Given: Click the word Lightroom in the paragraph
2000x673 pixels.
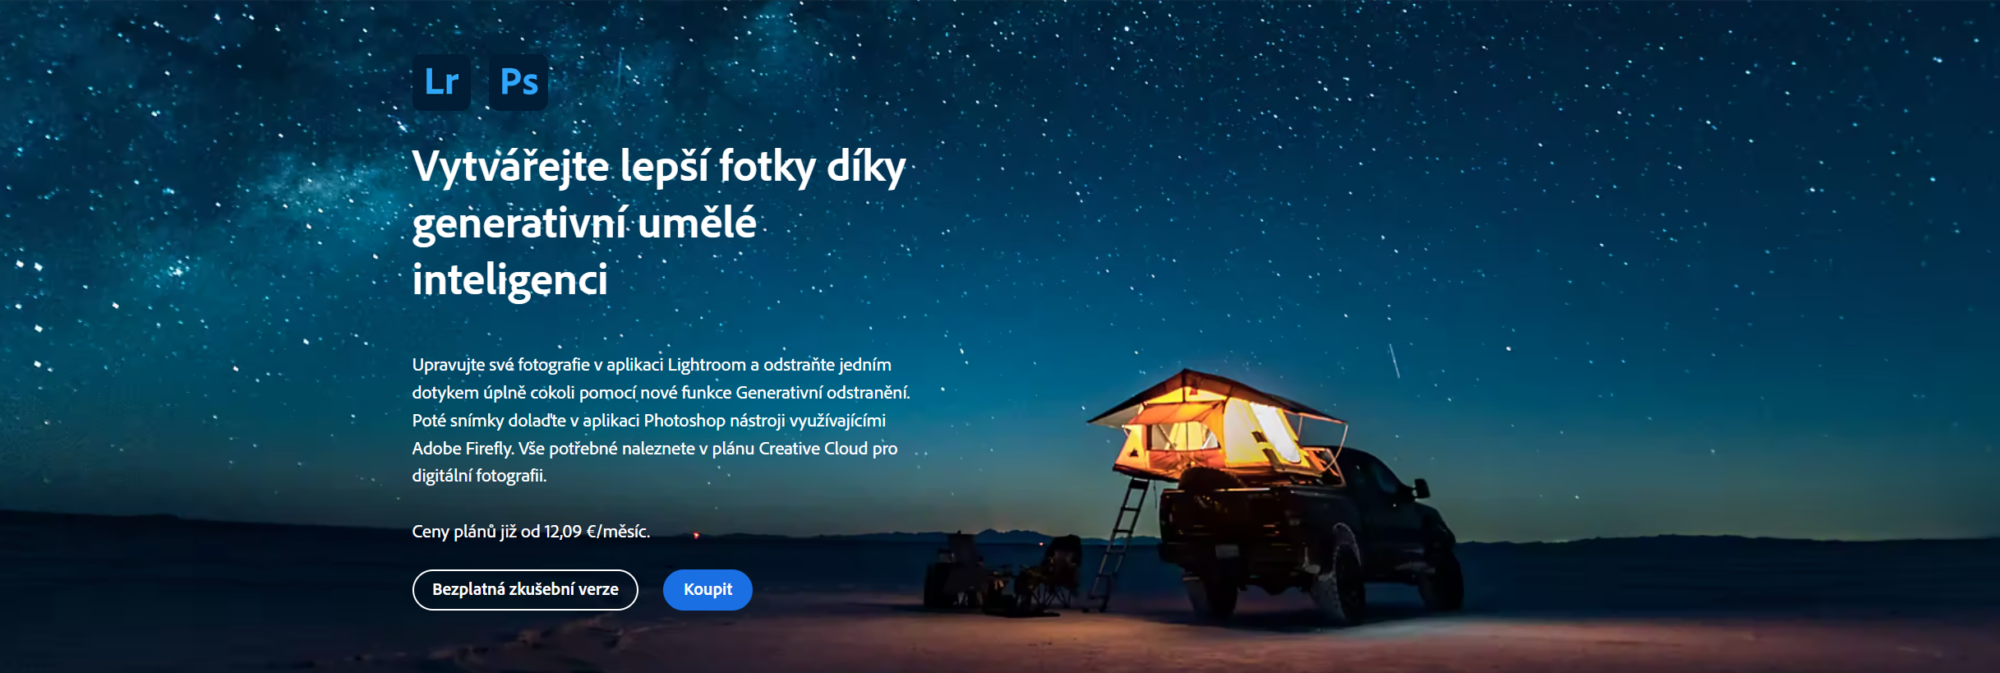Looking at the screenshot, I should (707, 365).
